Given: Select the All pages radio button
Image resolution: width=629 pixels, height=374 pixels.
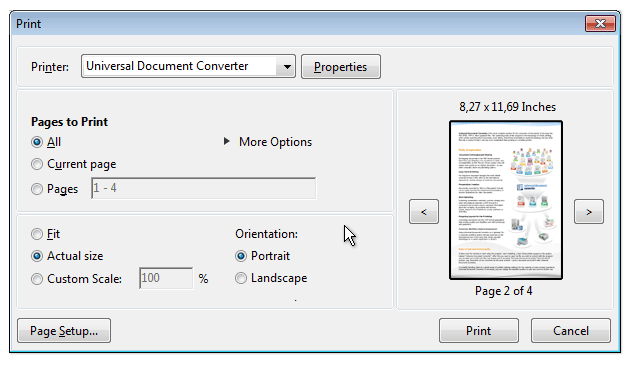Looking at the screenshot, I should click(37, 142).
